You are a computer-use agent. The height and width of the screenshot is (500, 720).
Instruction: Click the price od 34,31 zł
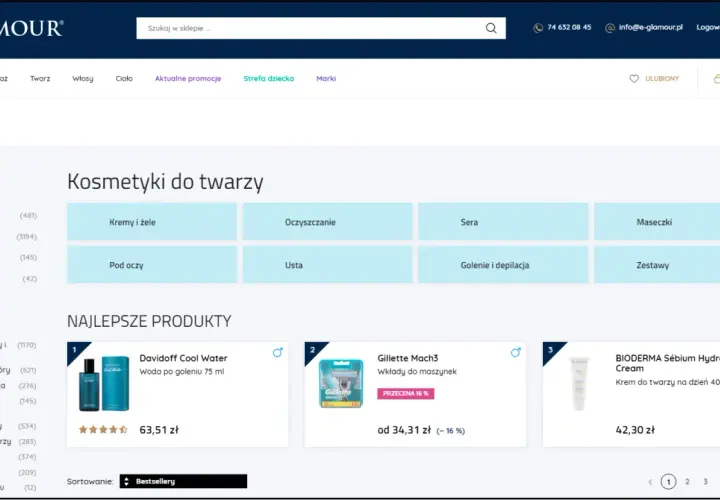[x=404, y=430]
